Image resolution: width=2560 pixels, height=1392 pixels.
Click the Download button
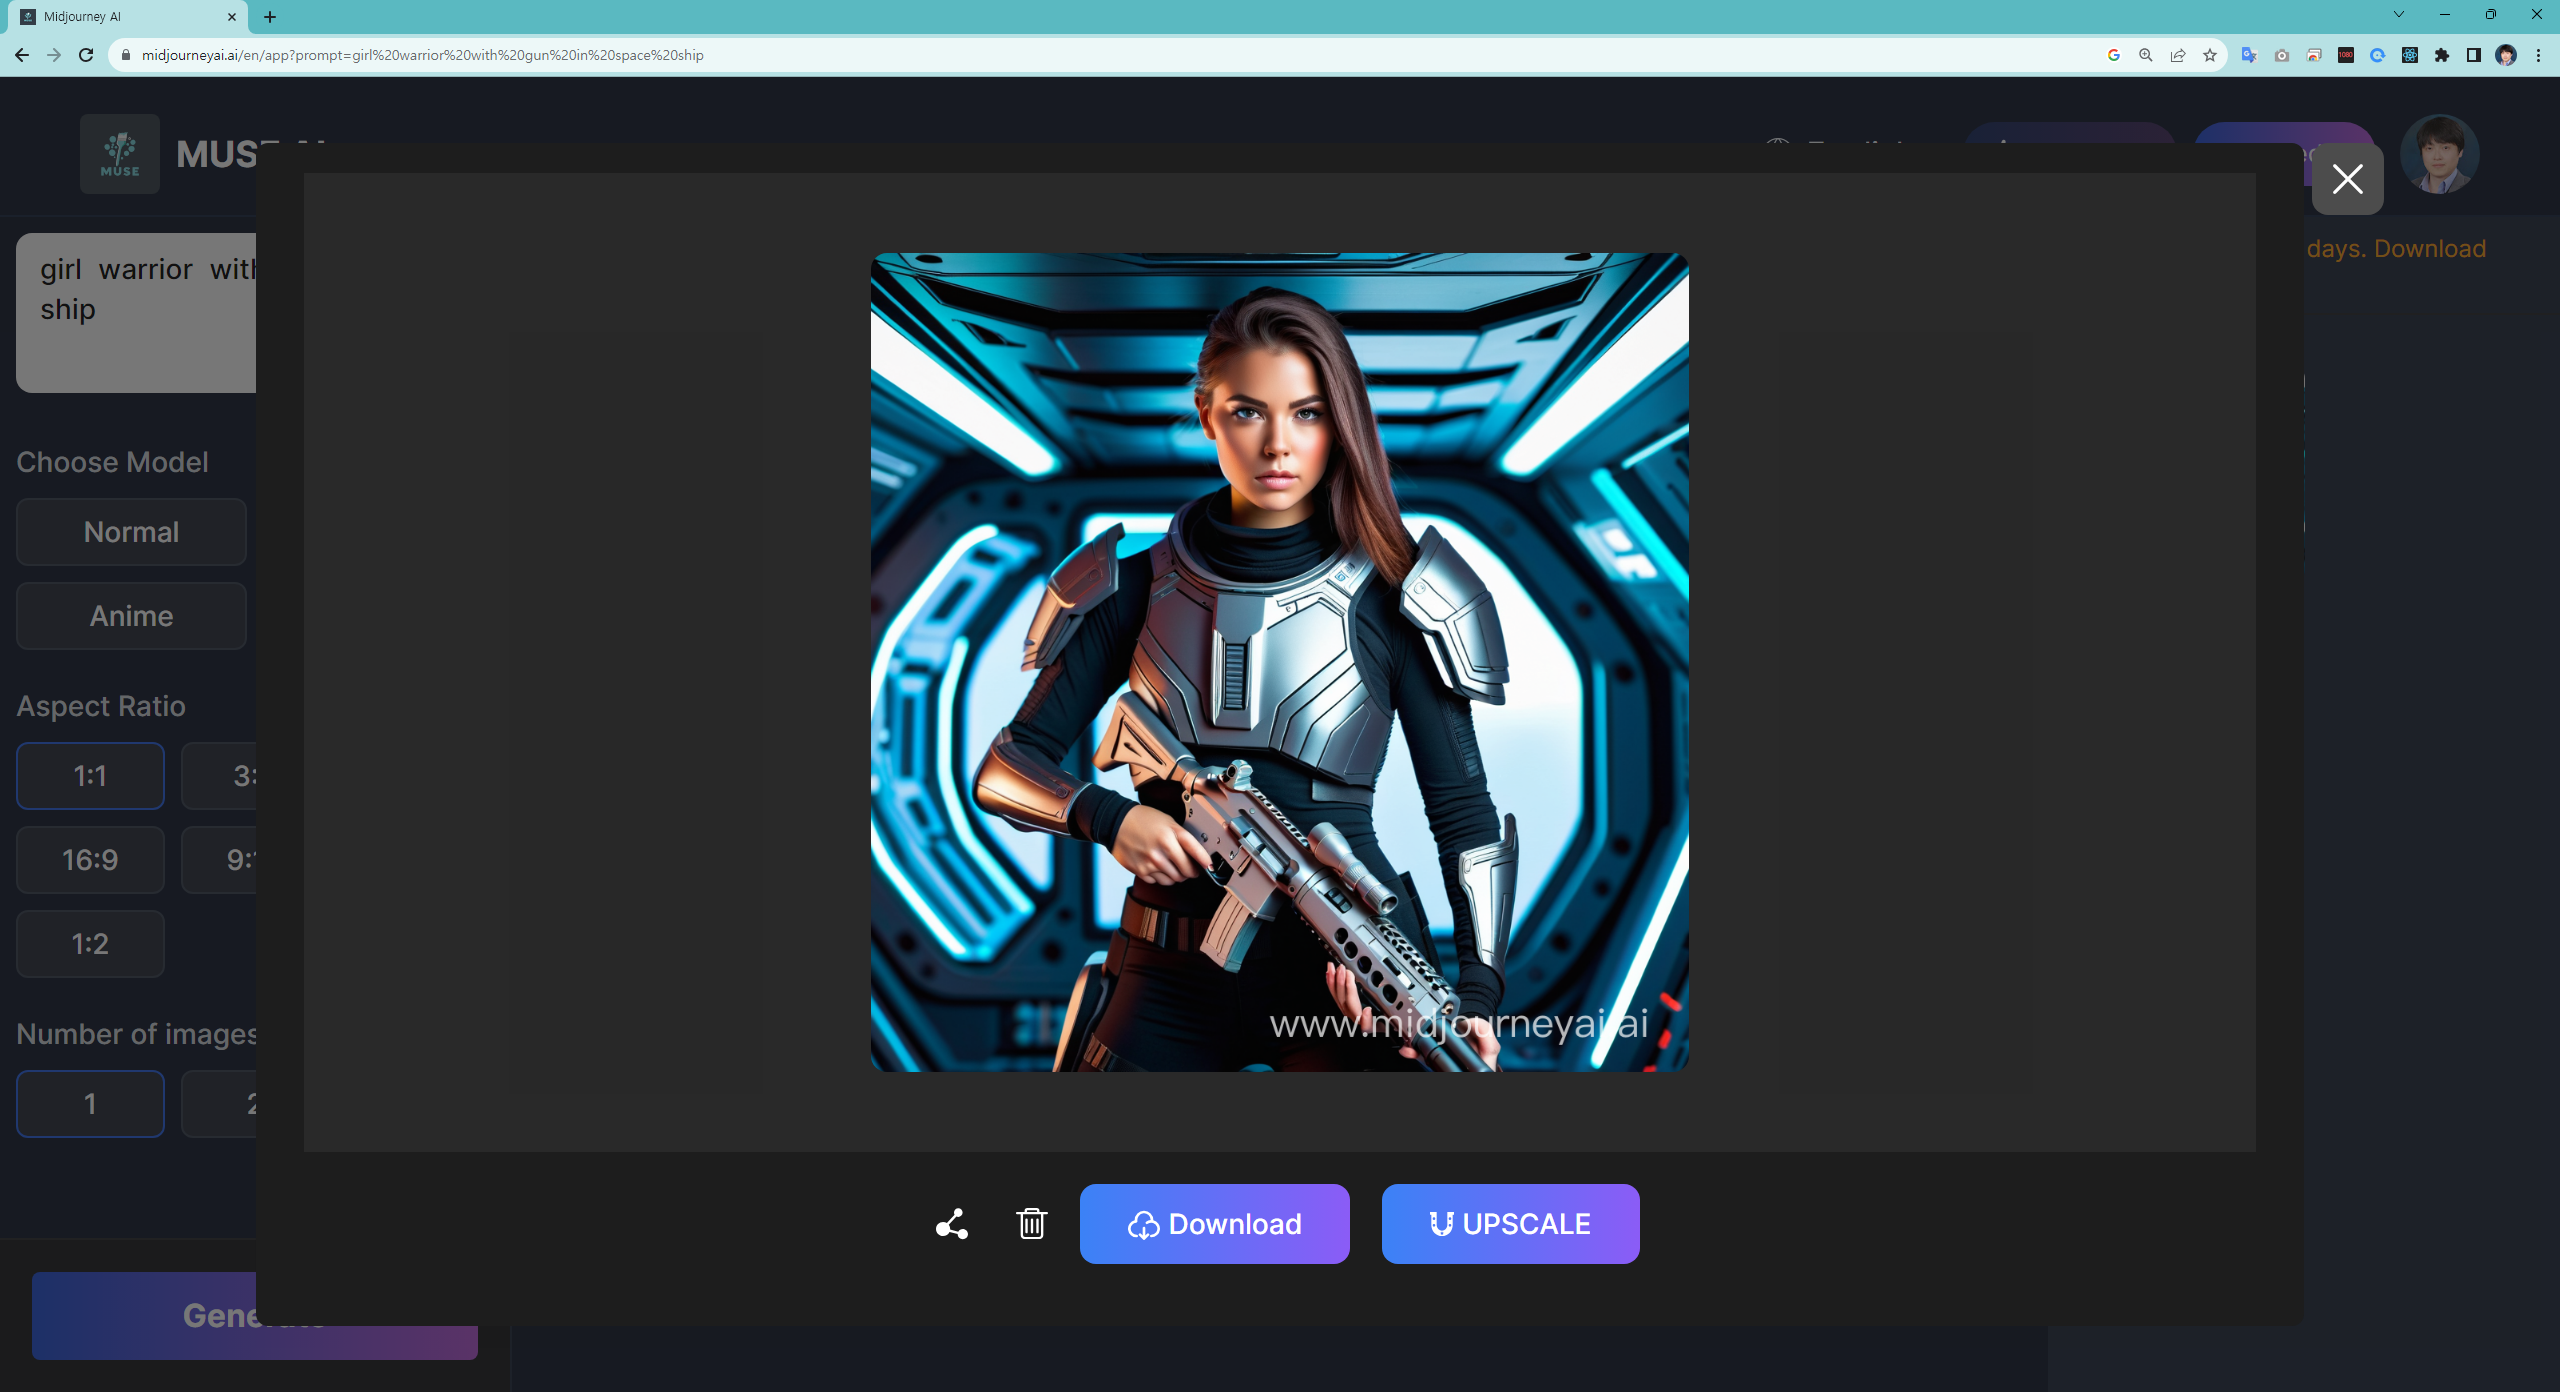coord(1214,1224)
